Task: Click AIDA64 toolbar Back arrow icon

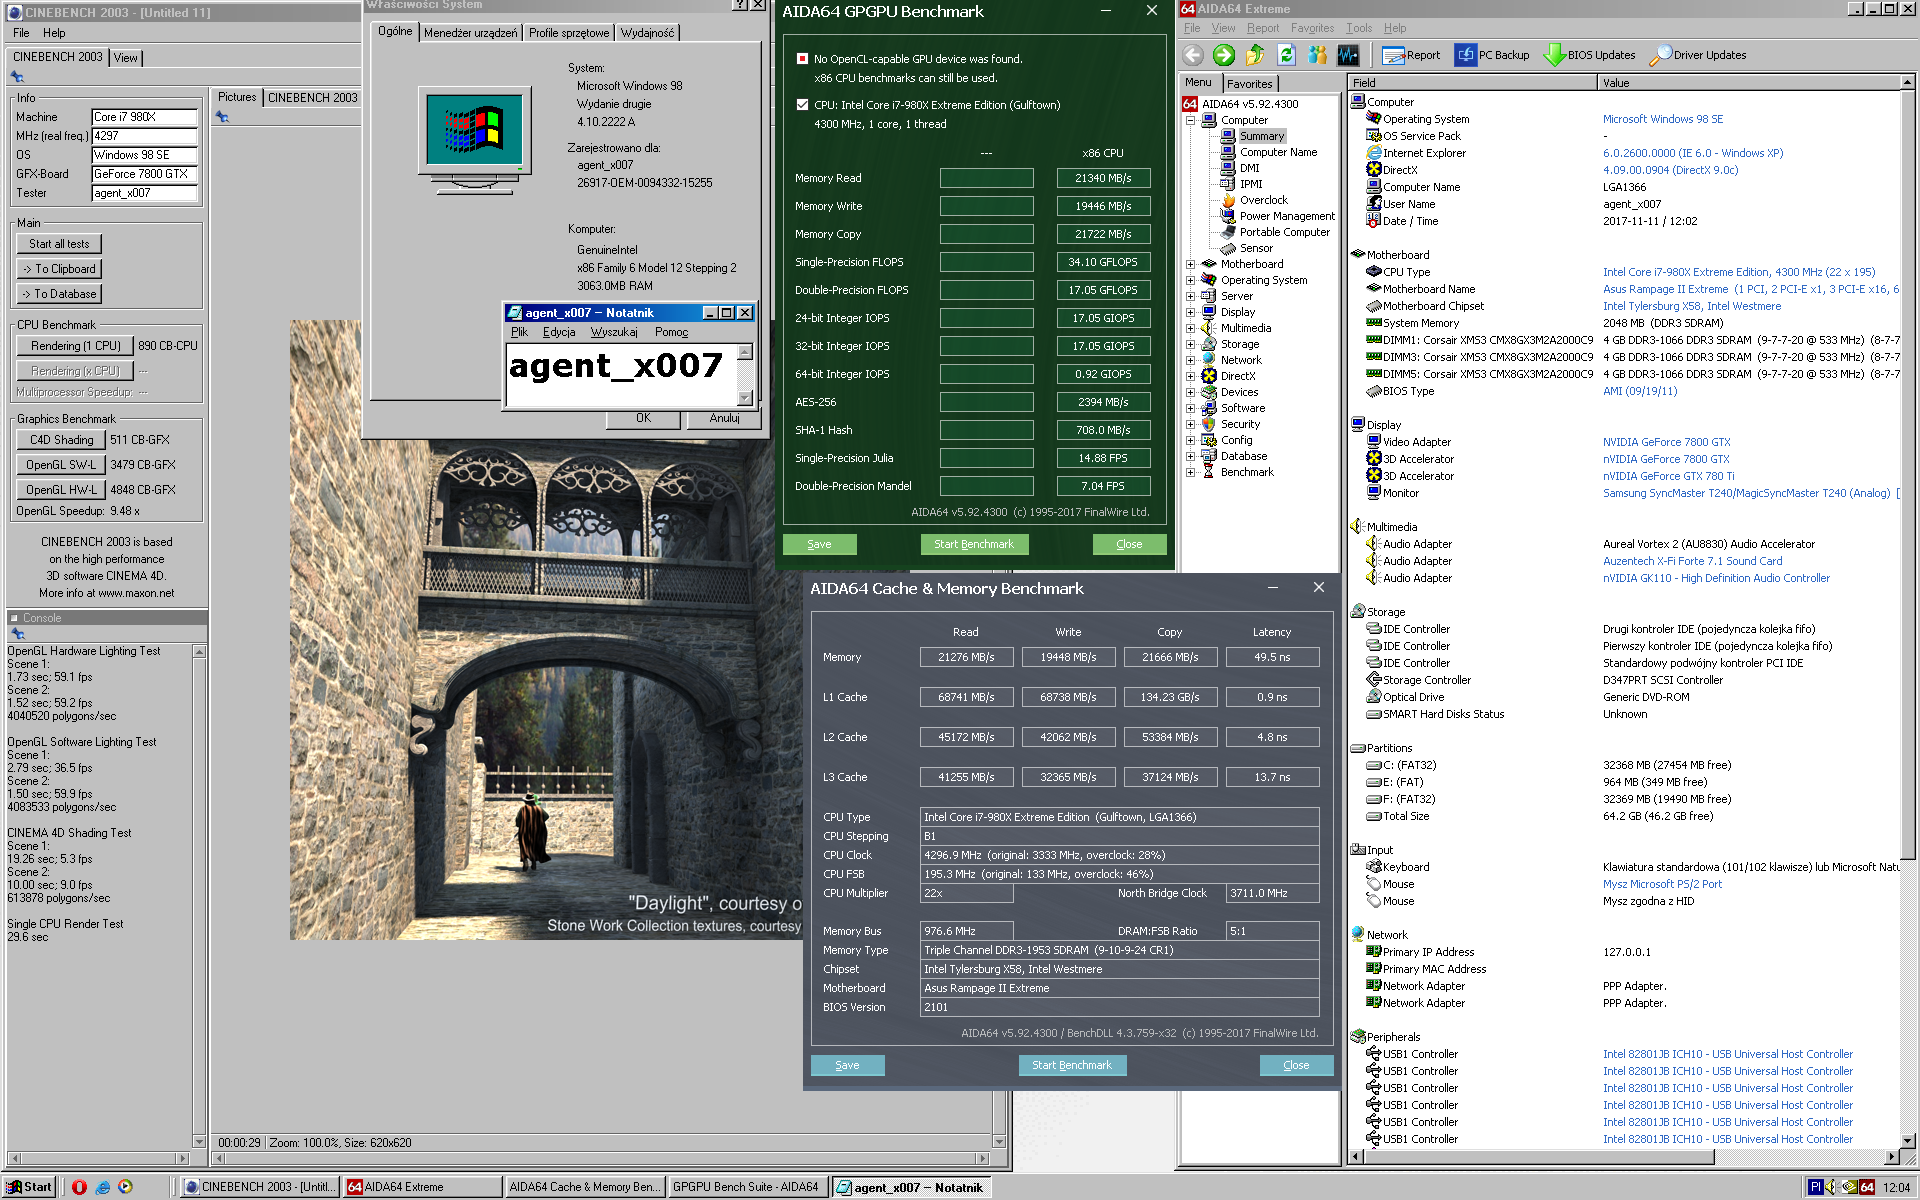Action: pyautogui.click(x=1193, y=55)
